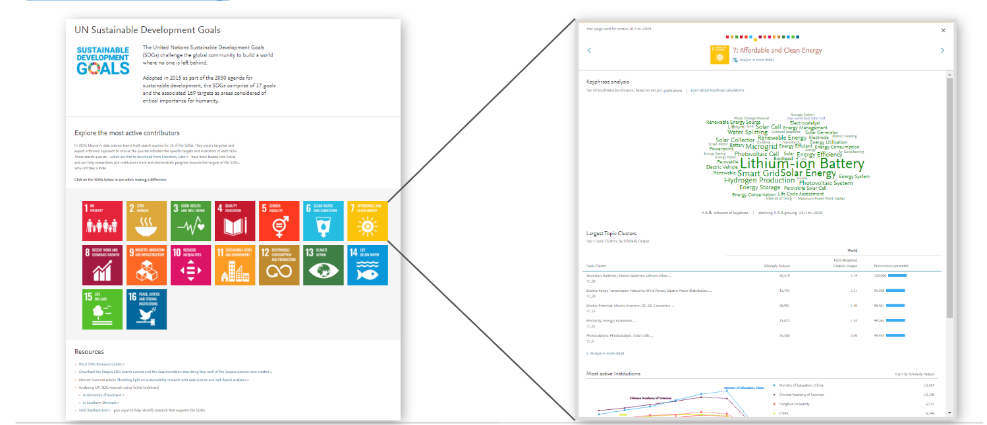Click the 'Water Splitting' keyphrase in the word cloud
987x425 pixels.
point(748,132)
